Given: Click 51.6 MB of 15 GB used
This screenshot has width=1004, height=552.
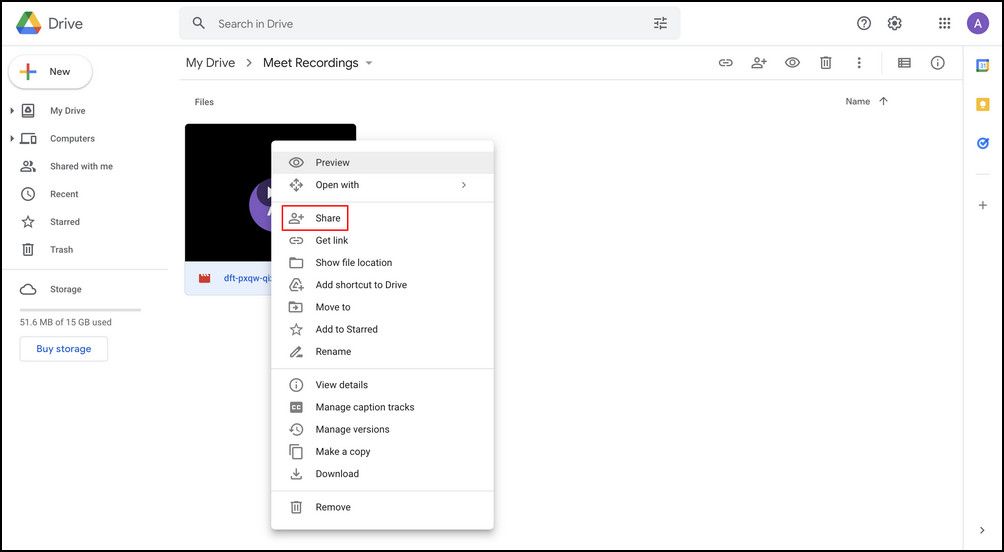Looking at the screenshot, I should tap(65, 322).
